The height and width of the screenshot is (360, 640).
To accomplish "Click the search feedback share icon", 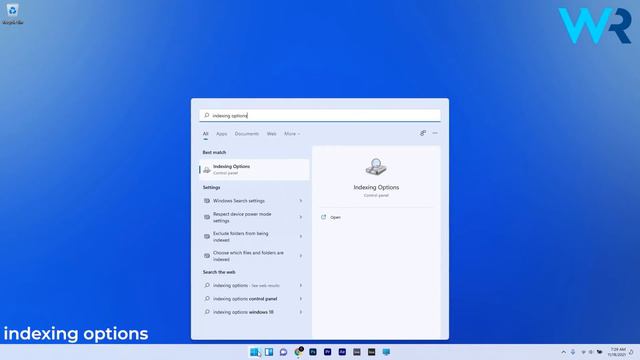I will [423, 133].
